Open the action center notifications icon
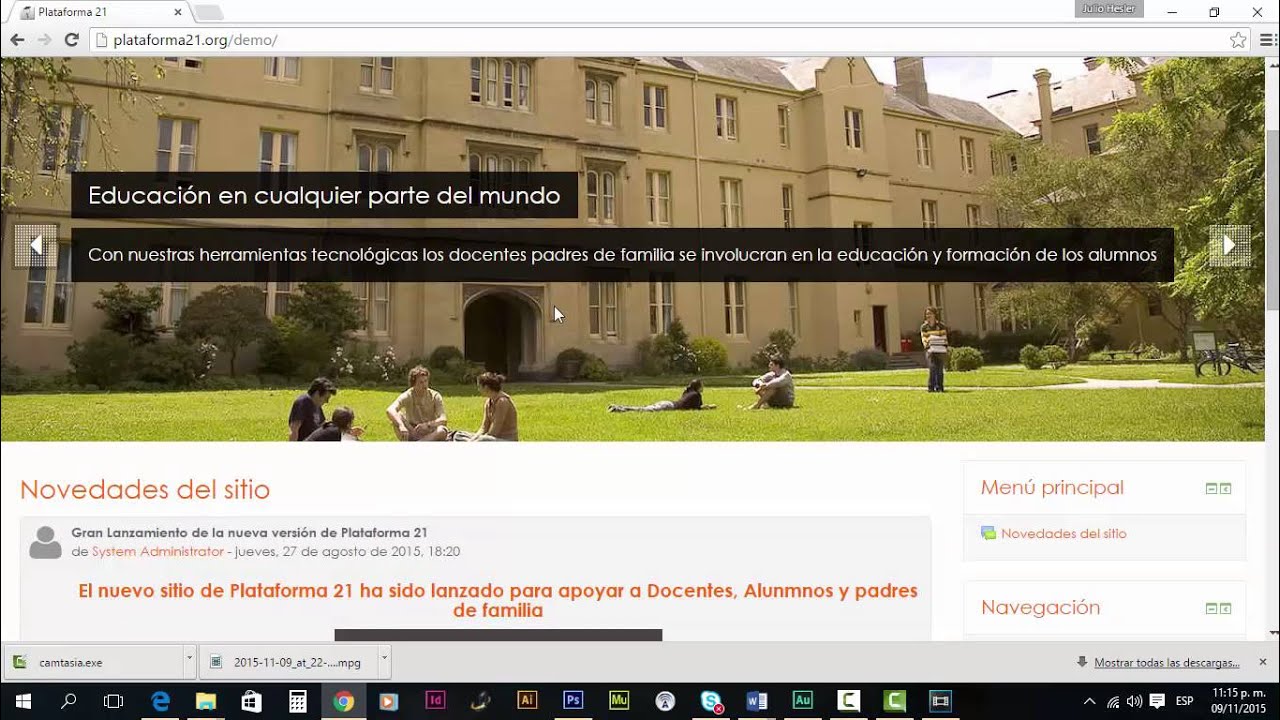Image resolution: width=1280 pixels, height=720 pixels. point(1157,701)
